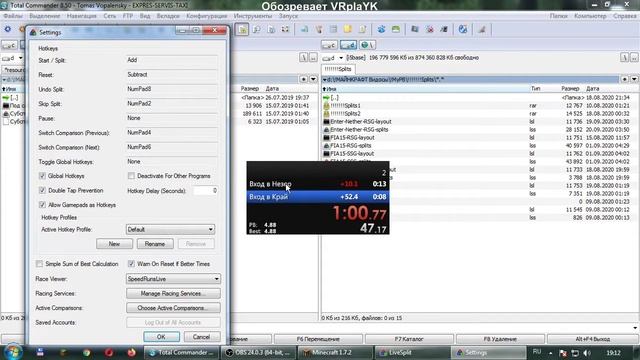Open Opera from the taskbar
640x360 pixels.
pos(109,353)
